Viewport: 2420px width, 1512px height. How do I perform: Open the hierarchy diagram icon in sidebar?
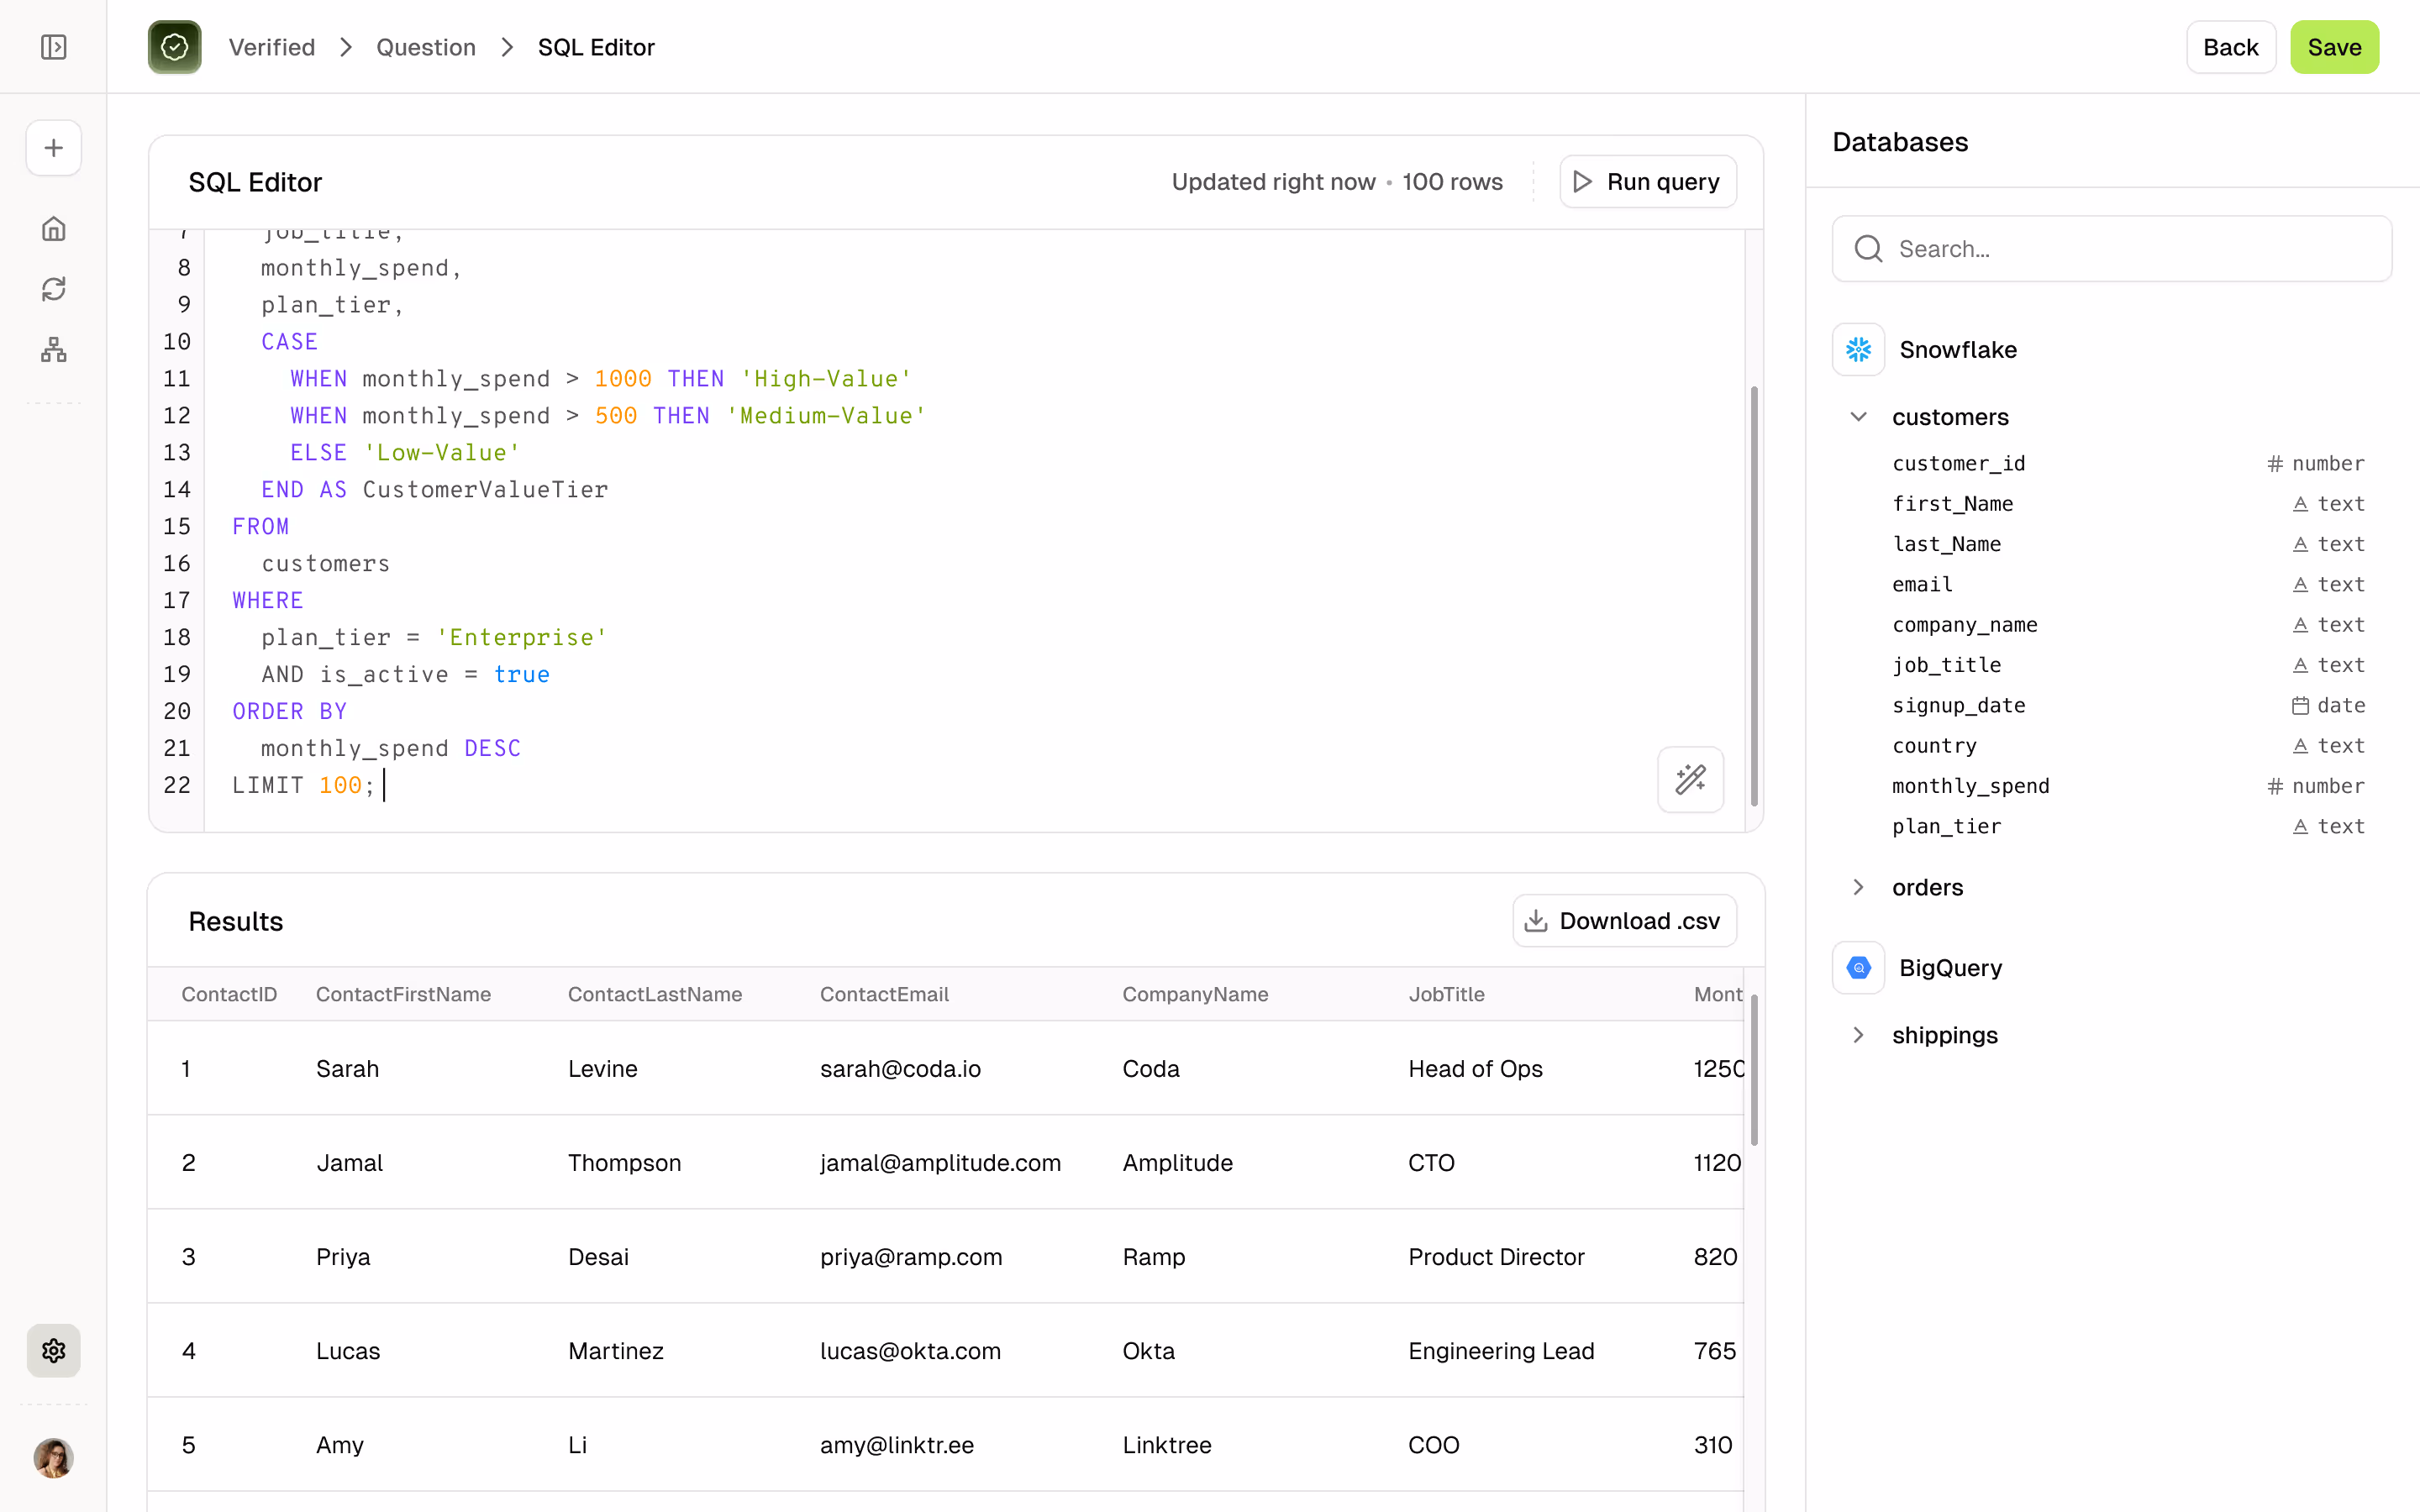54,349
